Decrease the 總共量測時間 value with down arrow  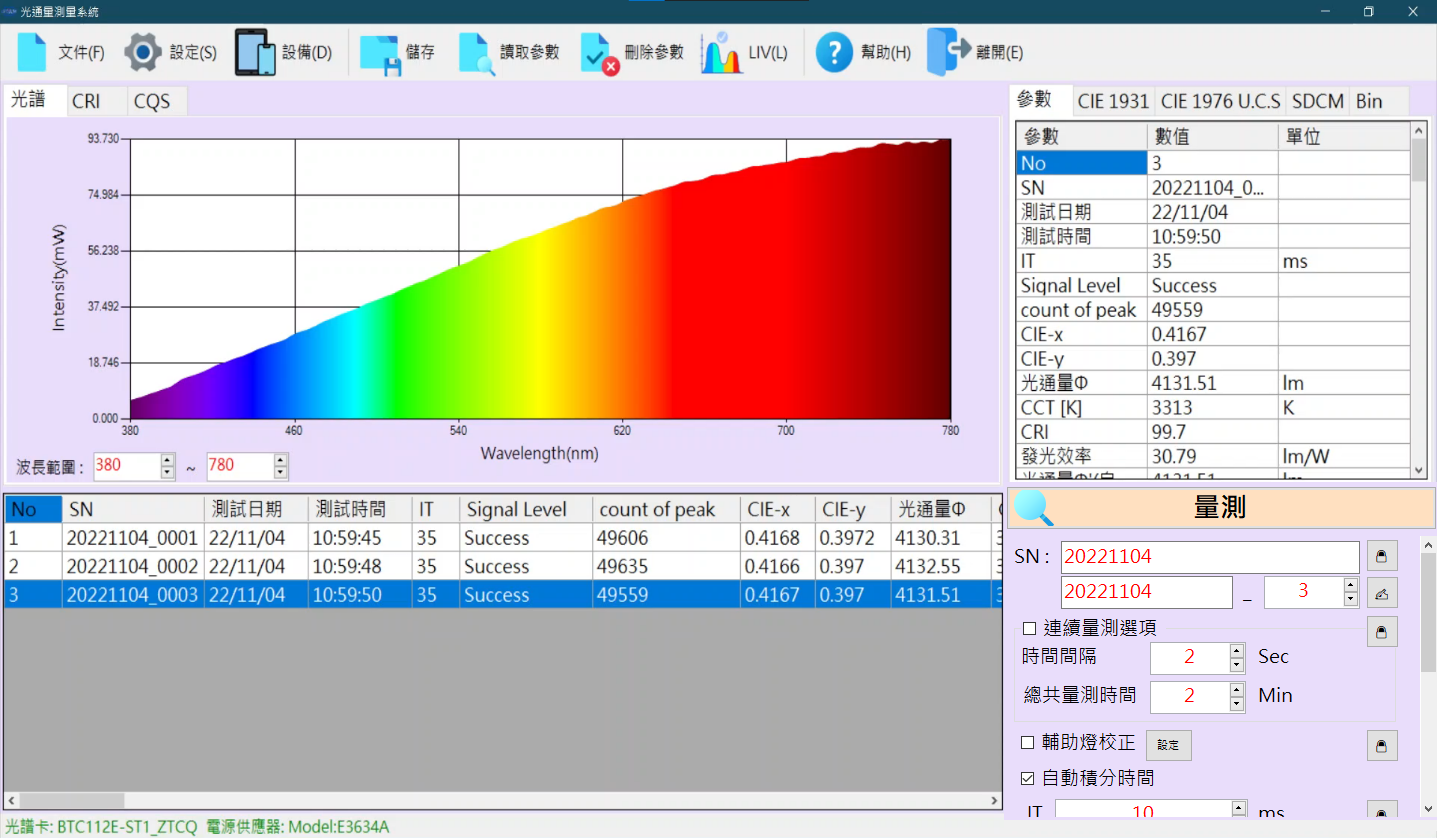[x=1237, y=703]
